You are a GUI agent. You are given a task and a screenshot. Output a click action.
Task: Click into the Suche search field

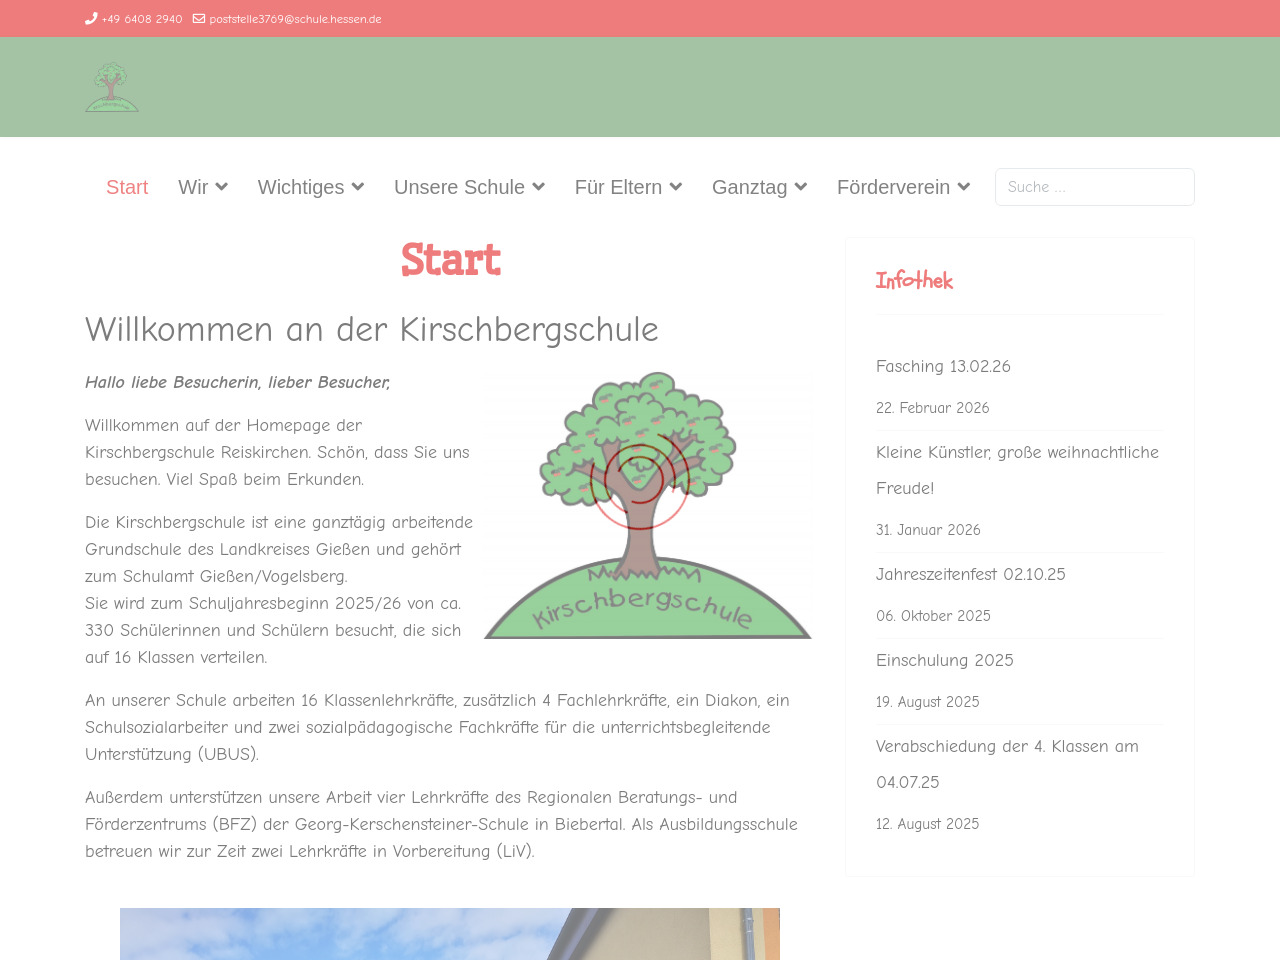pos(1094,187)
